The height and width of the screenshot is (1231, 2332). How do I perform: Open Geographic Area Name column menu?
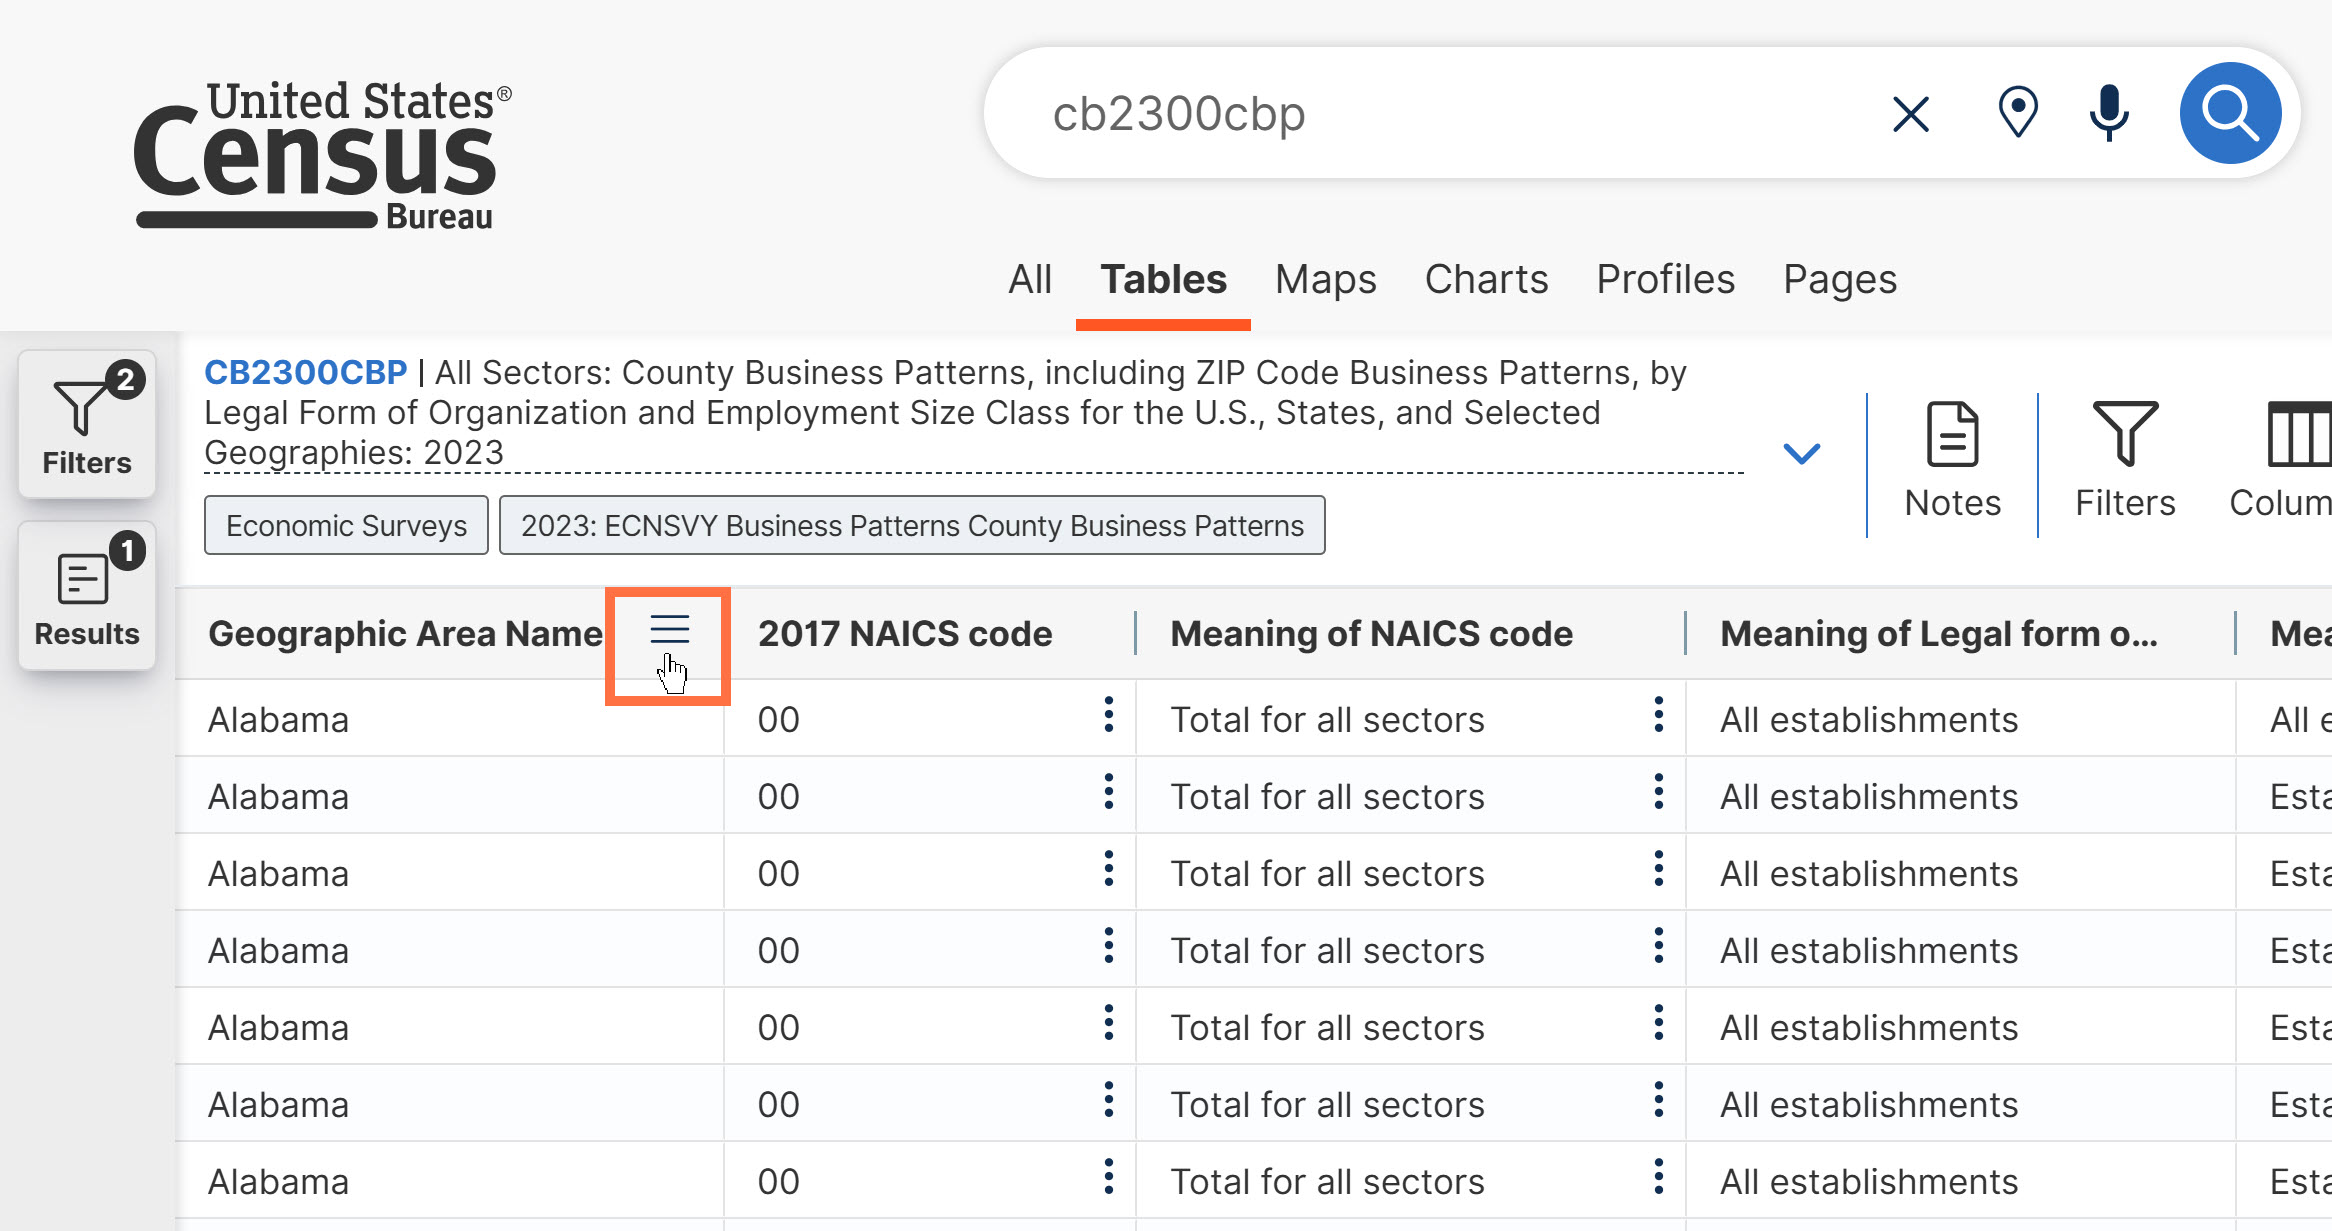[x=669, y=631]
